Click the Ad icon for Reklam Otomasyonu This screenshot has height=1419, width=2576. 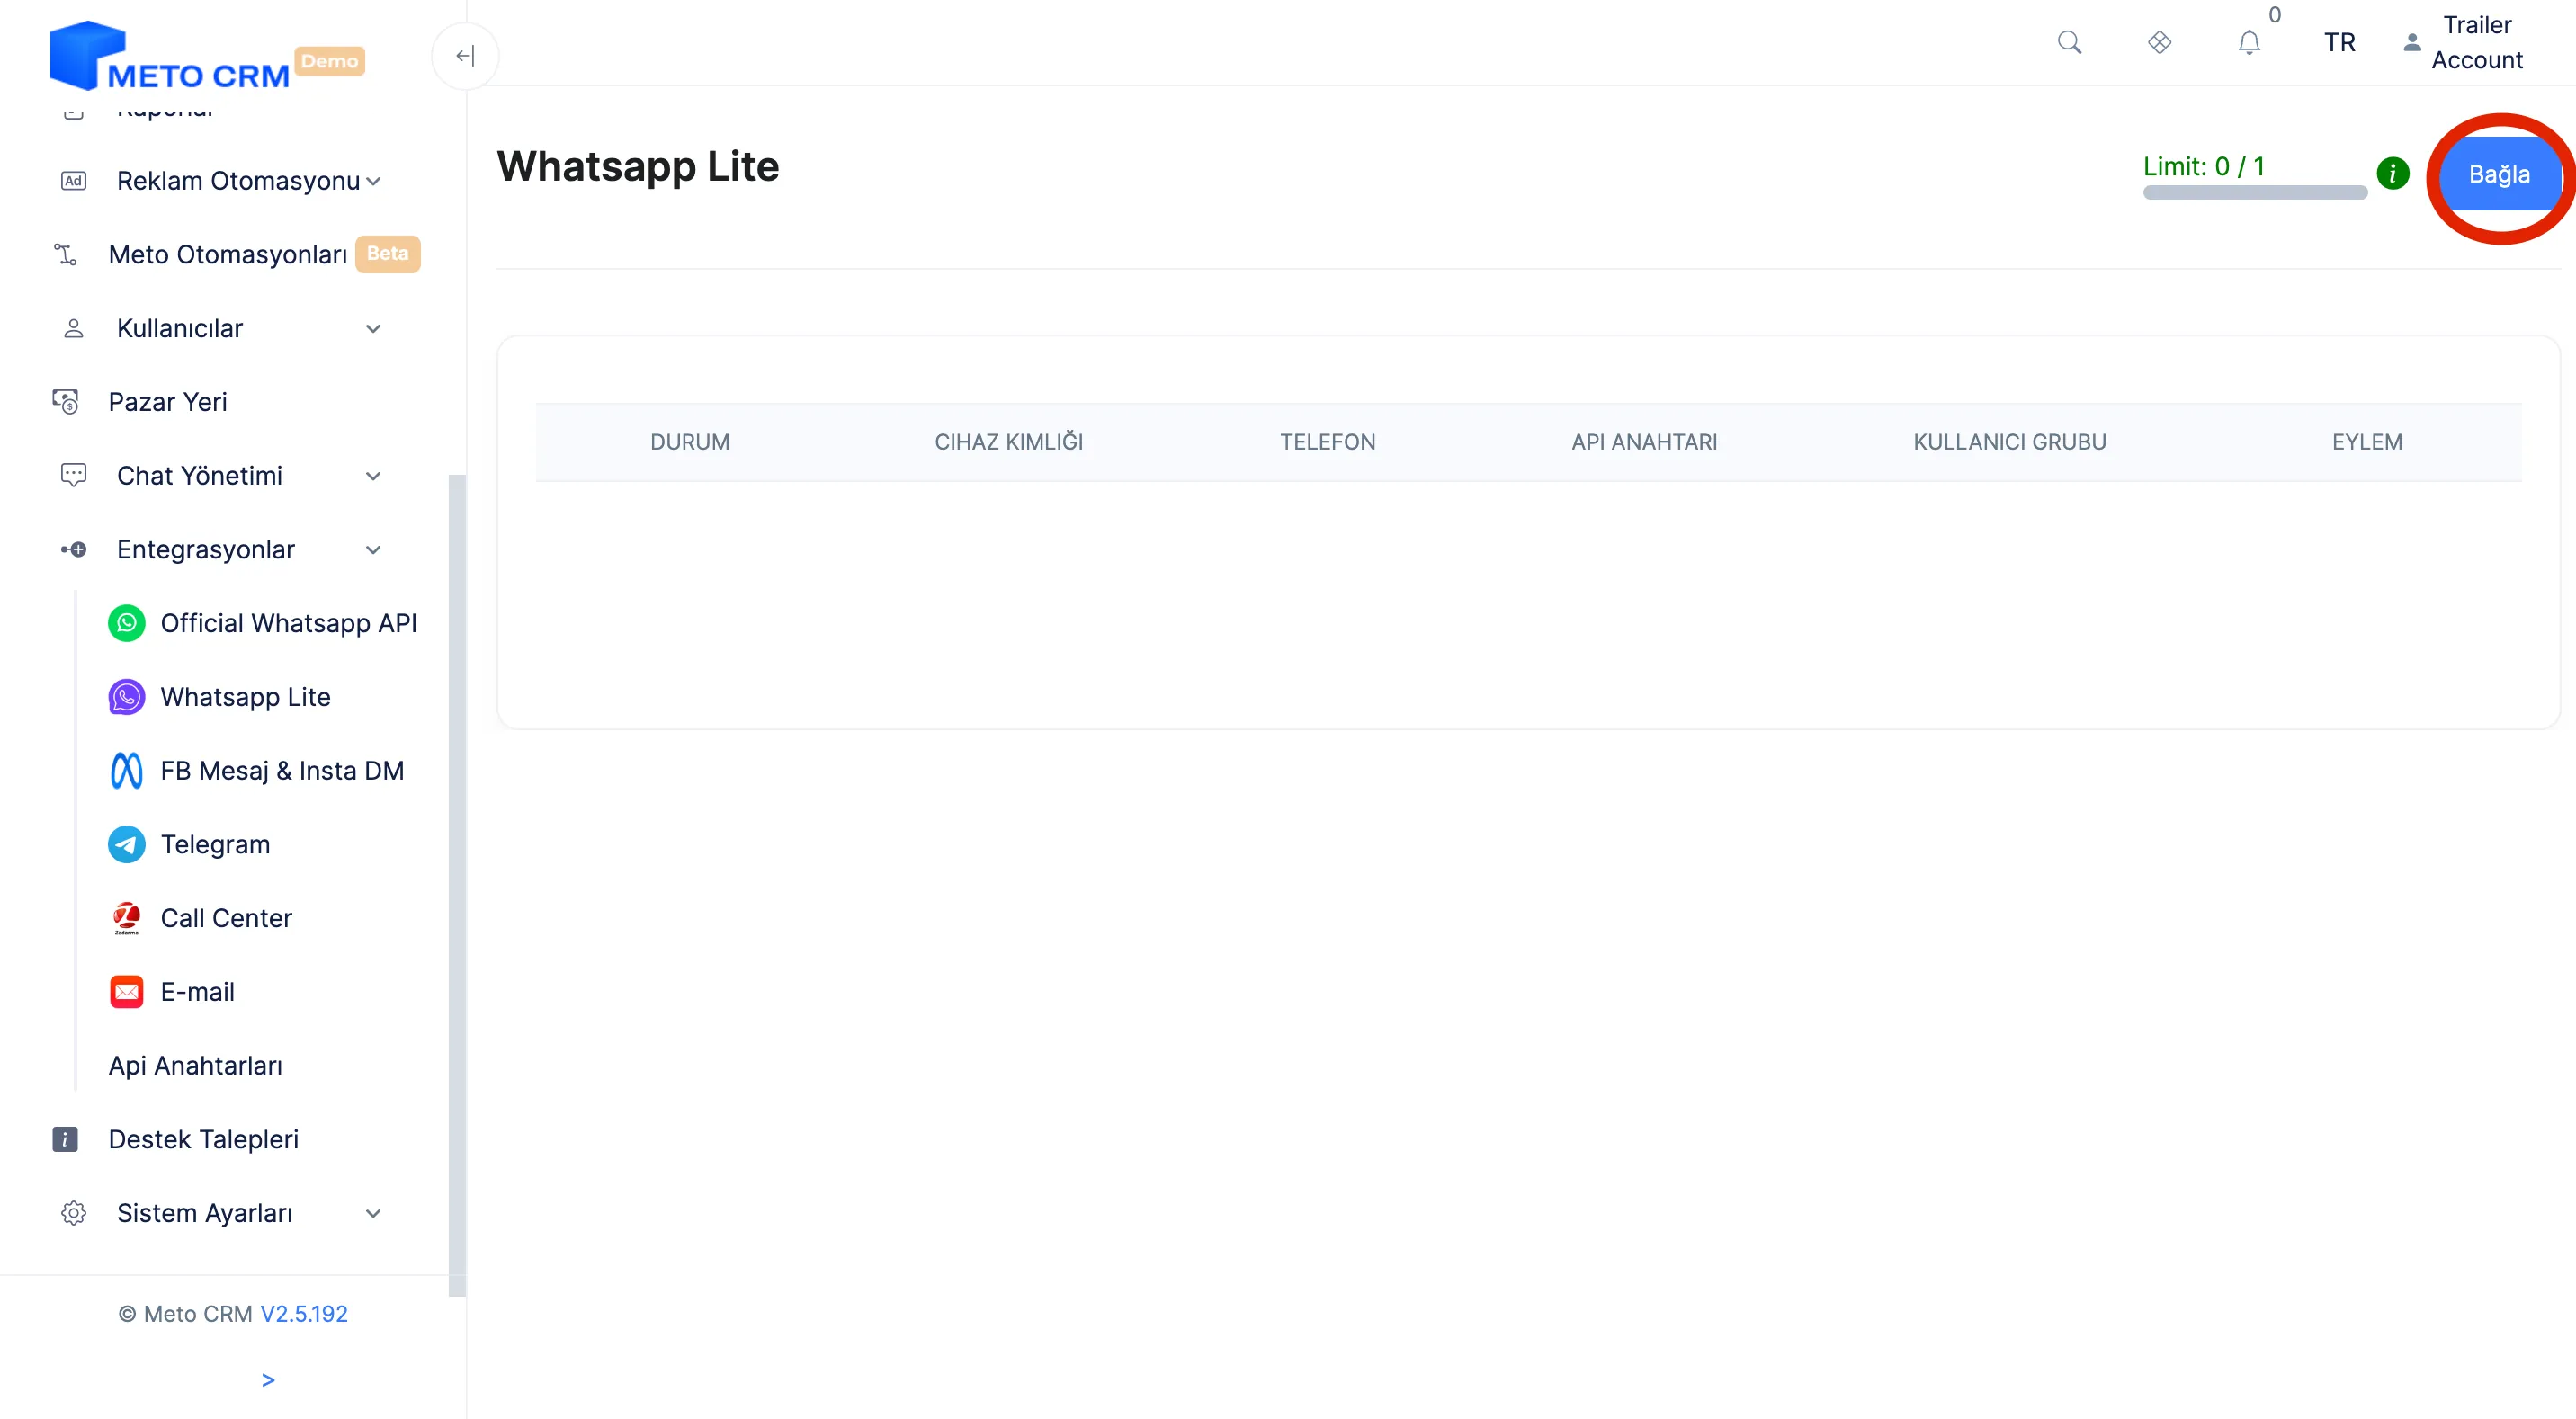[73, 181]
